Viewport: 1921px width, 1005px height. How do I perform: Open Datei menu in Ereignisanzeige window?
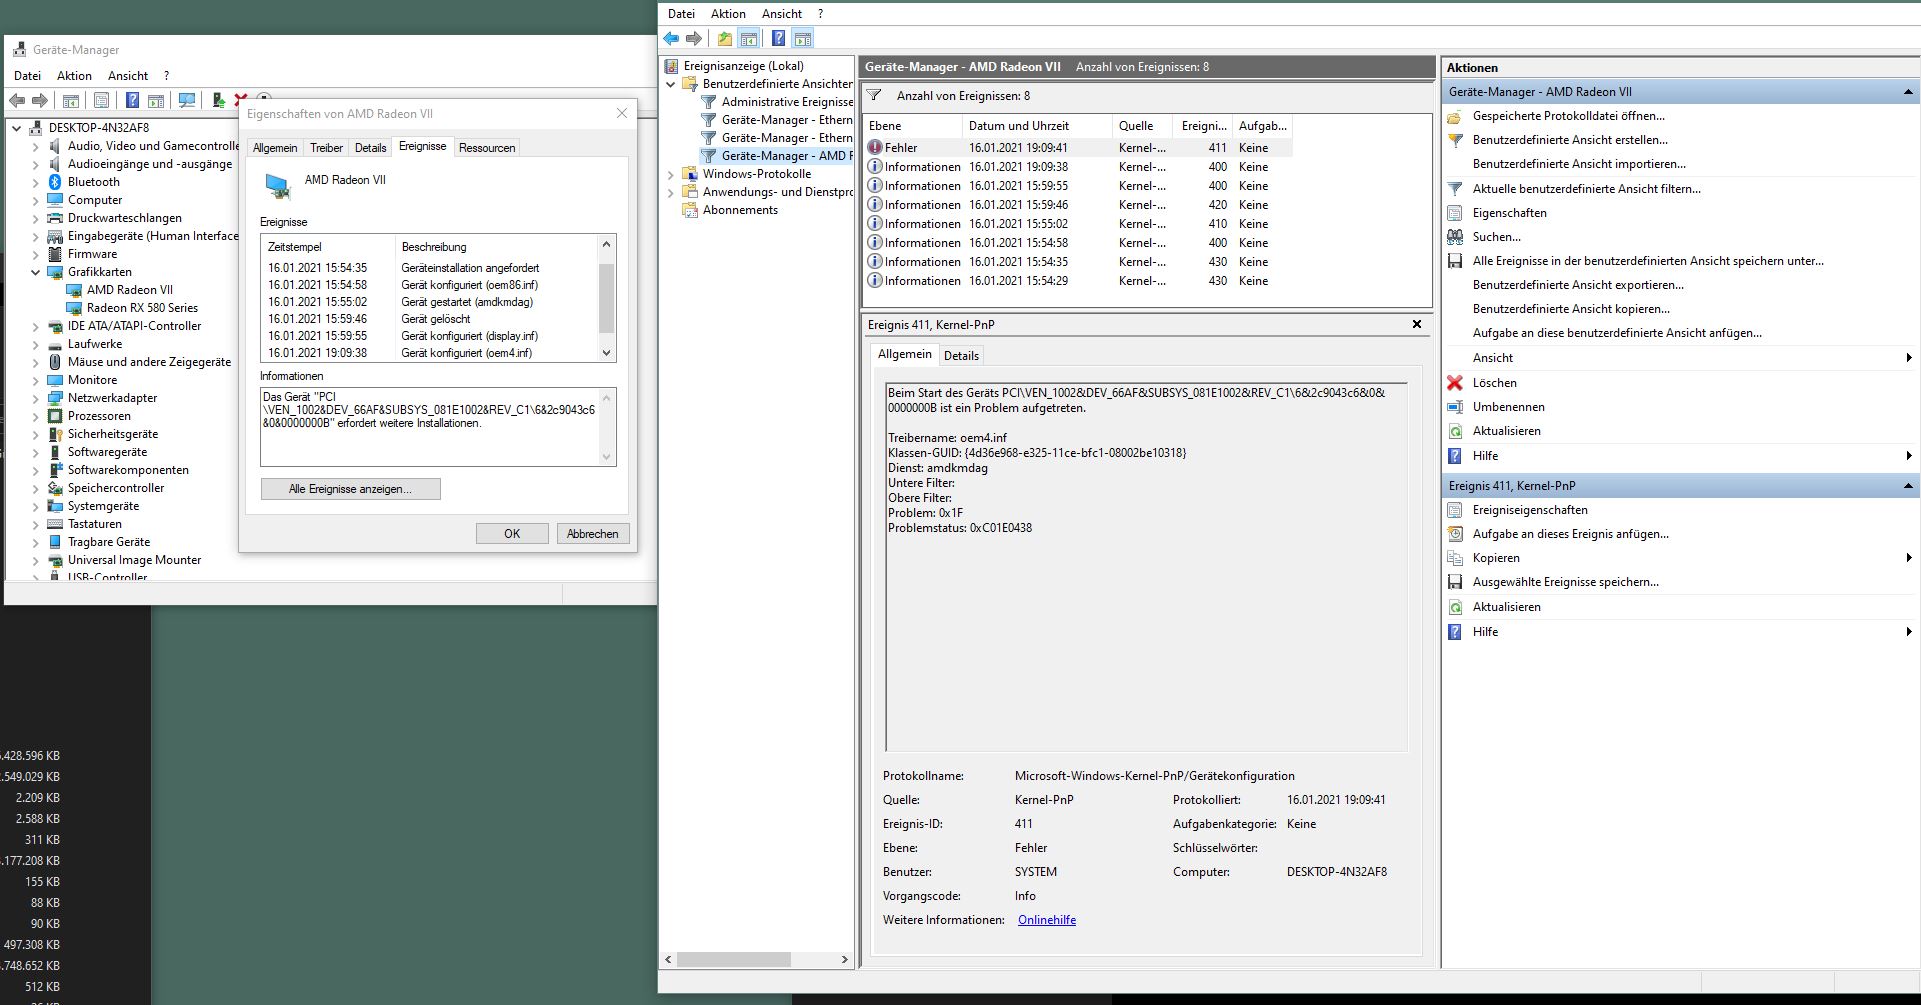[x=681, y=14]
